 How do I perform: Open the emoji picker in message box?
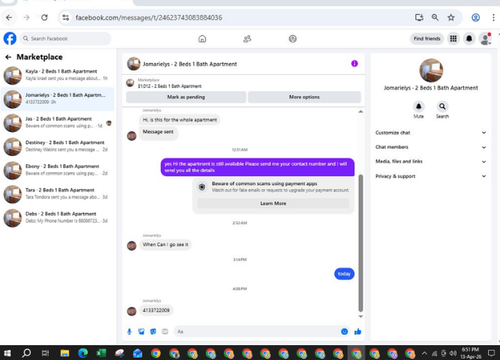(x=344, y=331)
